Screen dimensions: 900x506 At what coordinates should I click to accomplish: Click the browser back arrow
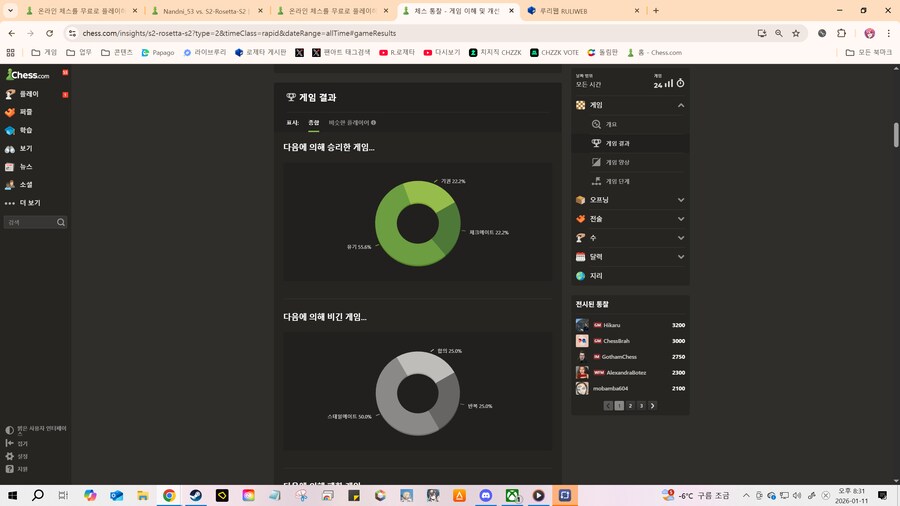11,33
